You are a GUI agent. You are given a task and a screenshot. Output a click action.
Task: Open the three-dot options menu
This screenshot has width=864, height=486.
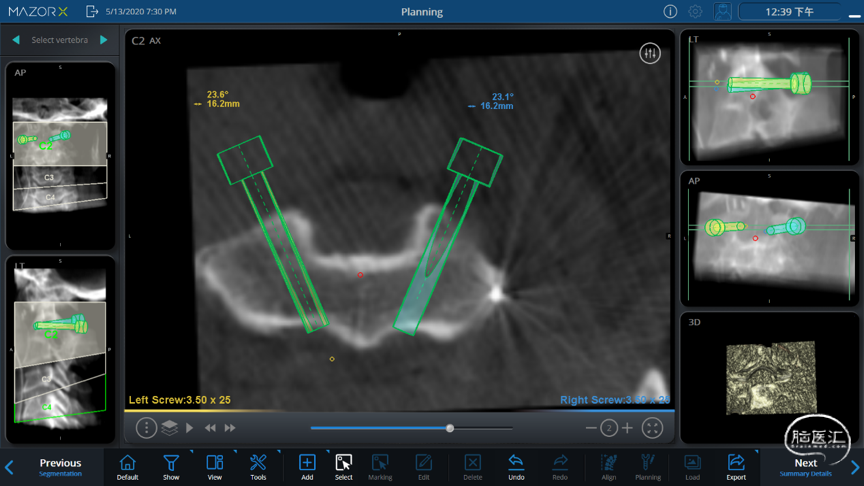point(146,428)
